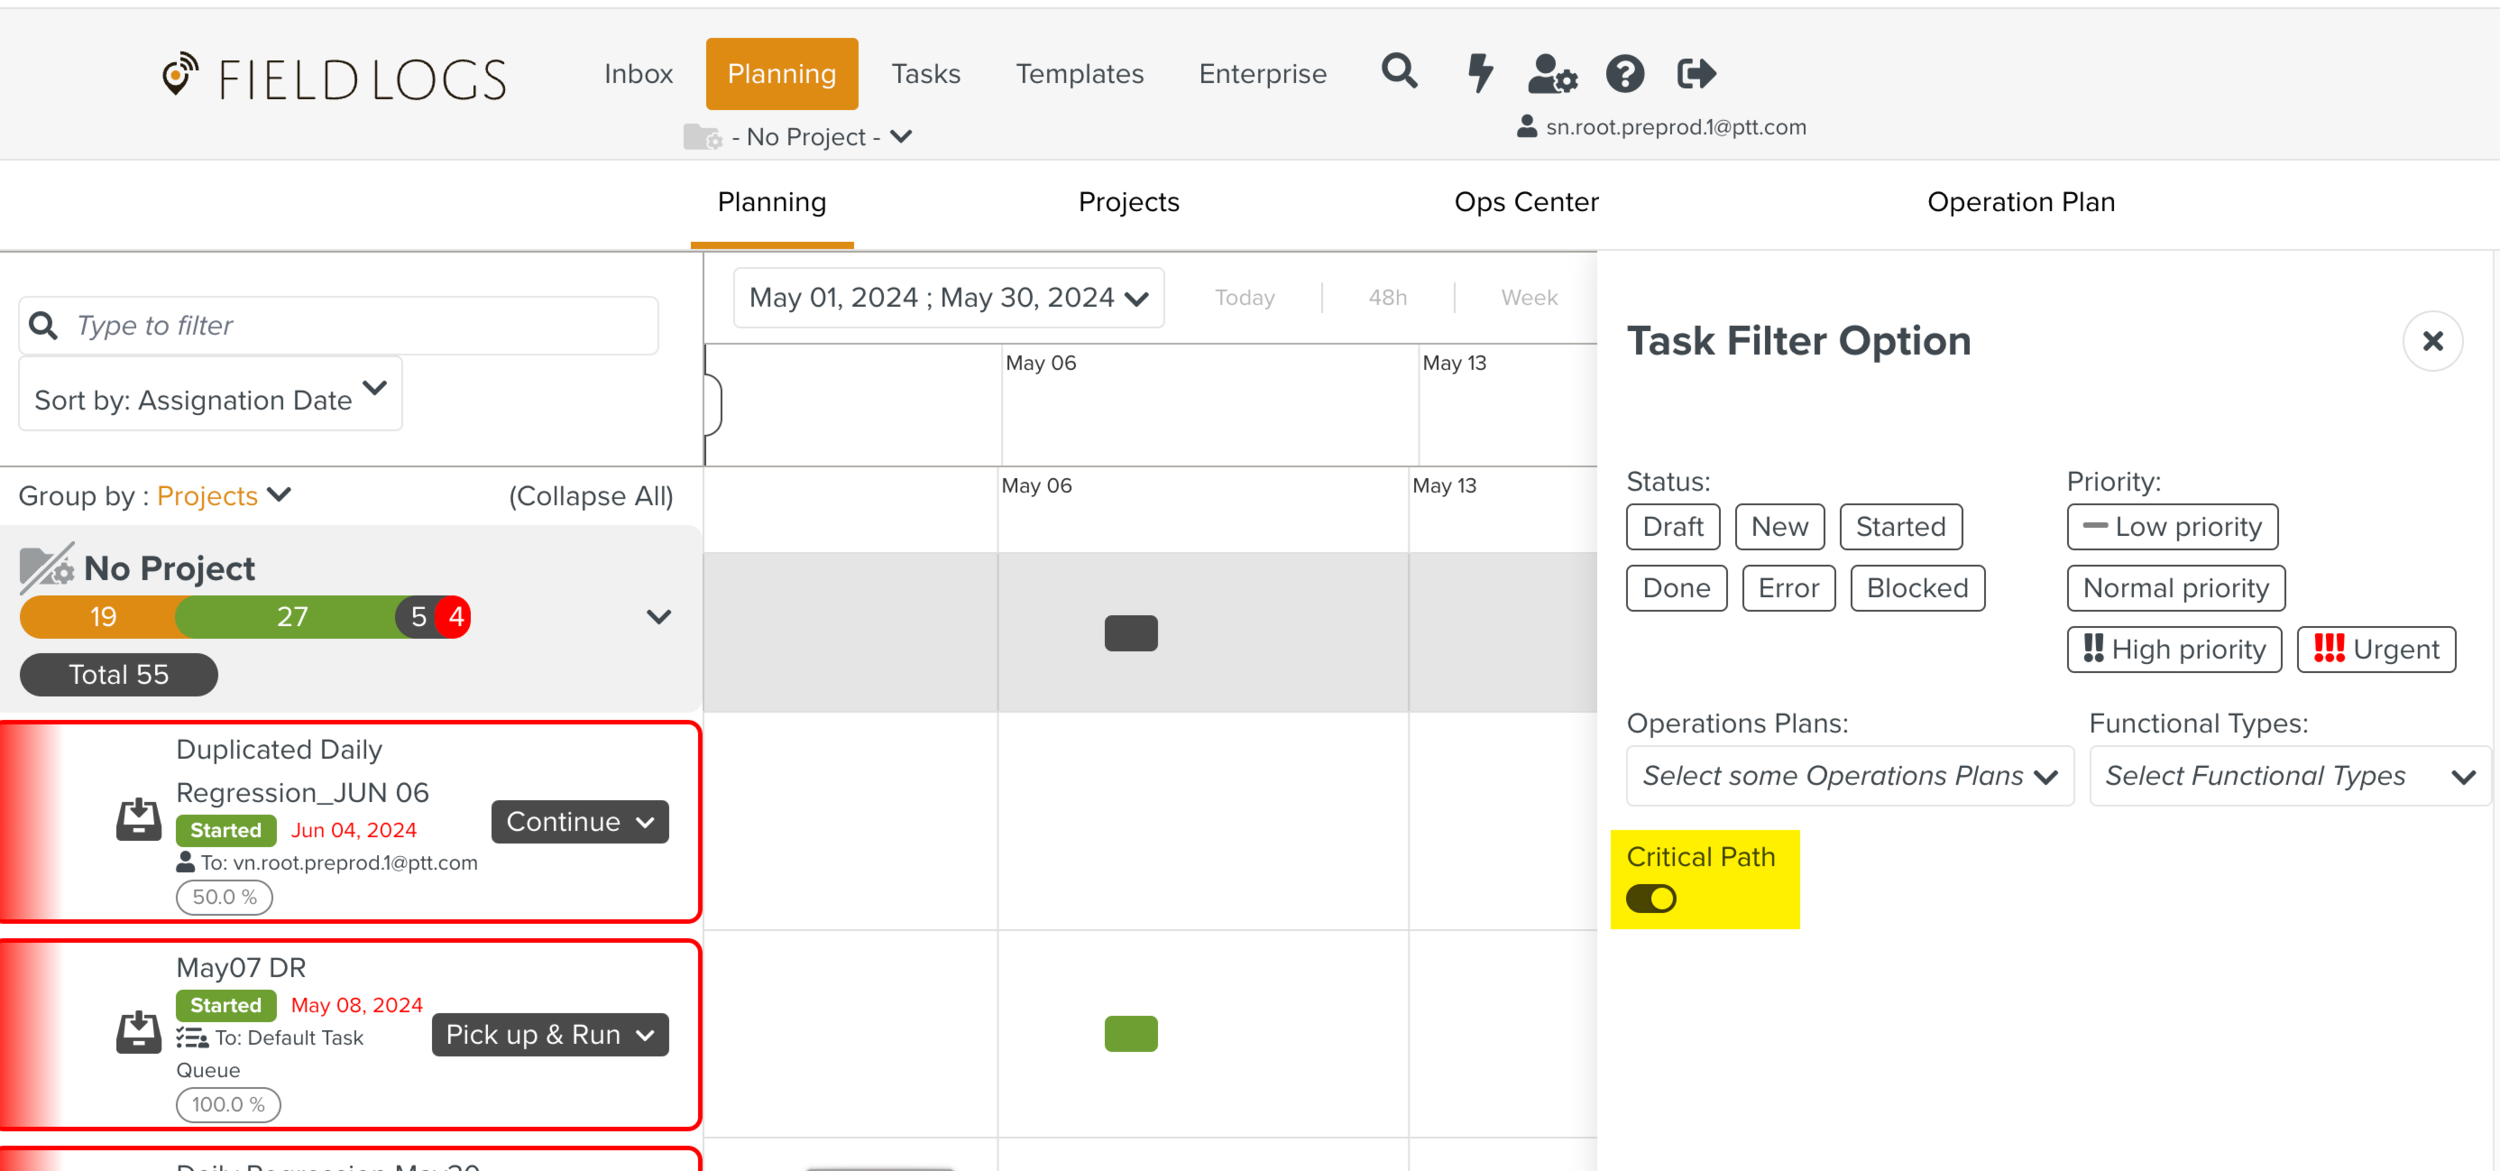The image size is (2500, 1171).
Task: Click the help question mark icon
Action: 1625,73
